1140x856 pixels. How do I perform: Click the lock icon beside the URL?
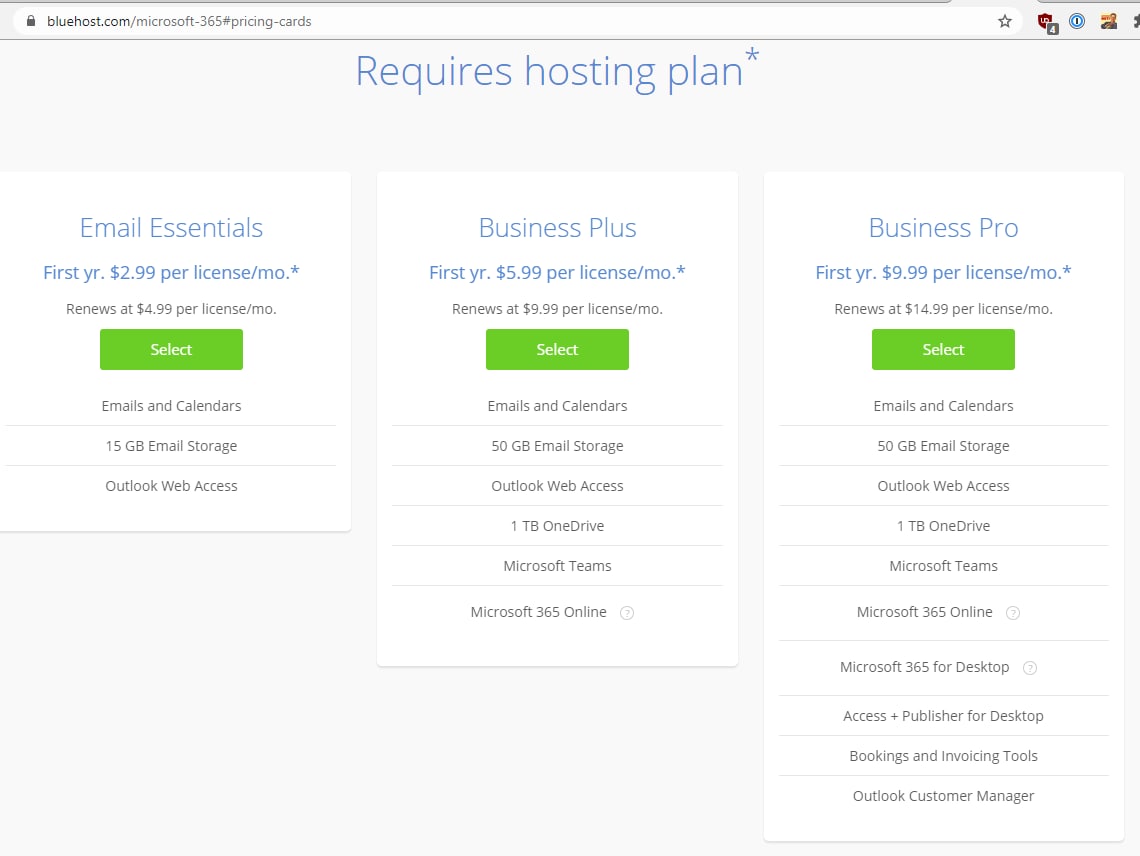coord(31,21)
